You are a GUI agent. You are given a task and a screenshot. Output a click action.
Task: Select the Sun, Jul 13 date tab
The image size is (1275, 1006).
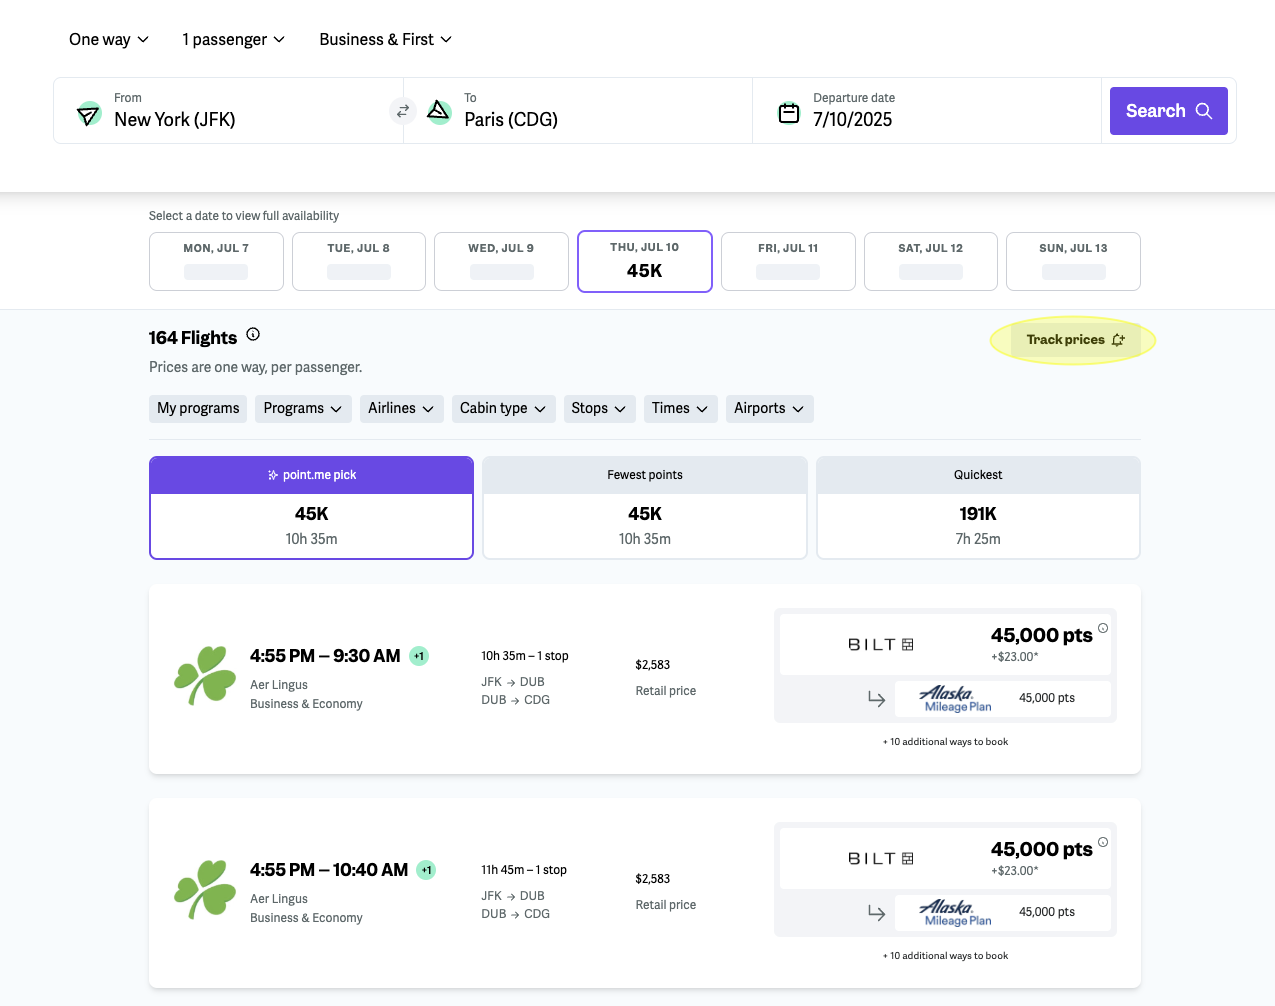(x=1073, y=261)
